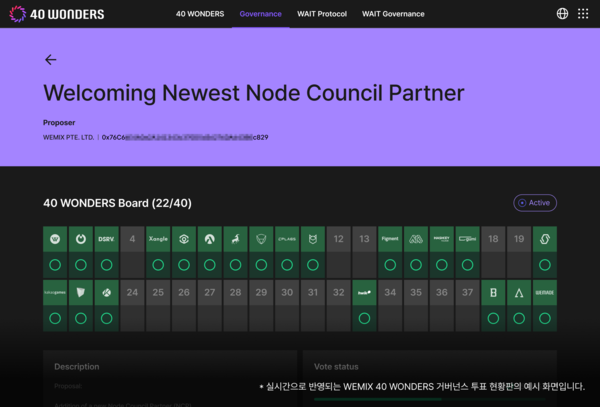The width and height of the screenshot is (600, 407).
Task: Click the vote circle under DSRV
Action: pyautogui.click(x=107, y=265)
